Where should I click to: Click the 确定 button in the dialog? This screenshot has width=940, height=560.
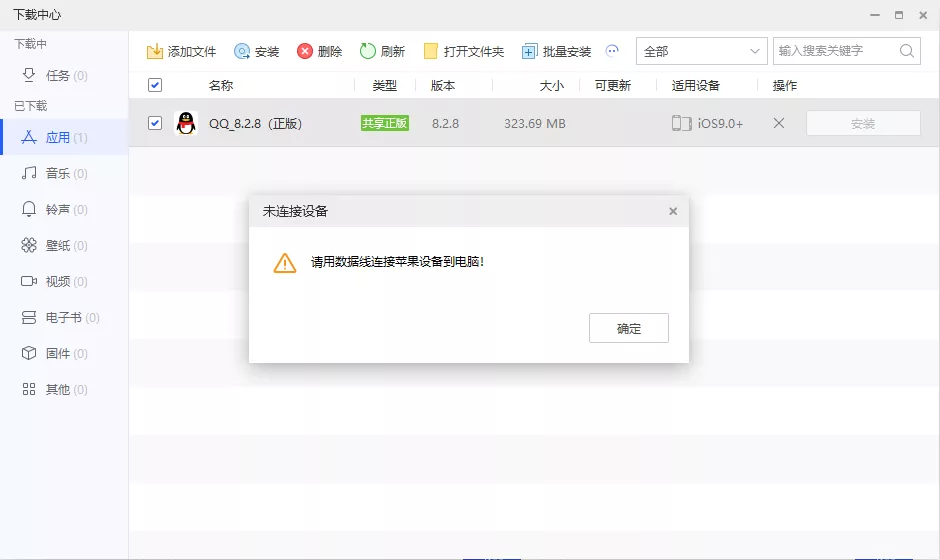tap(629, 328)
